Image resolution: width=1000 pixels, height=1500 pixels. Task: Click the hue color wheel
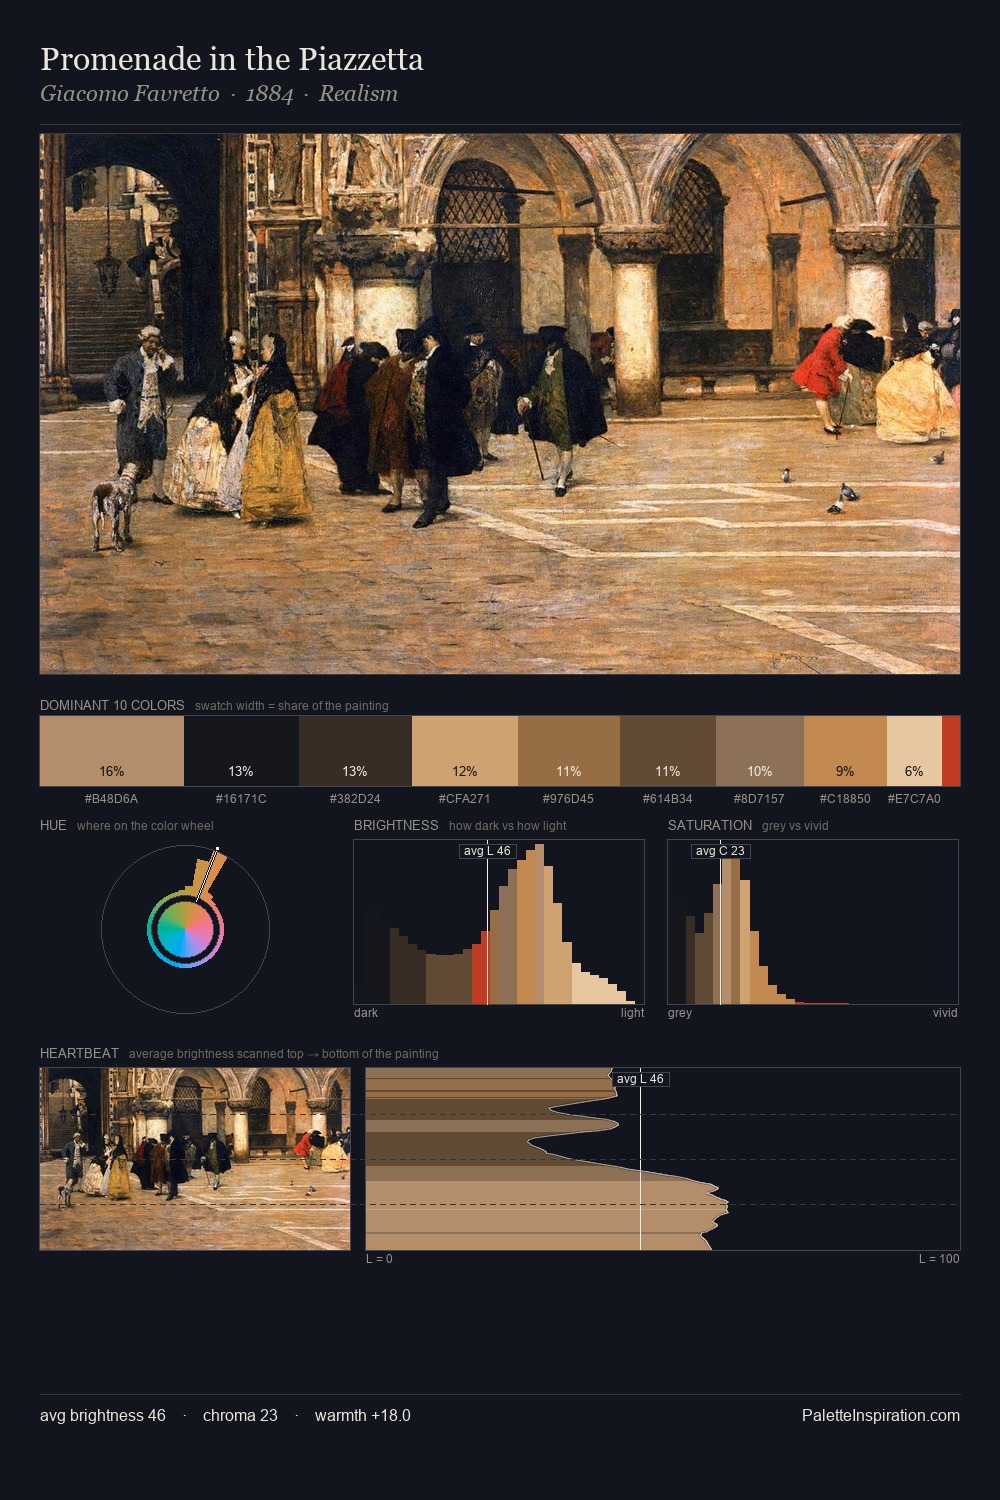point(185,930)
